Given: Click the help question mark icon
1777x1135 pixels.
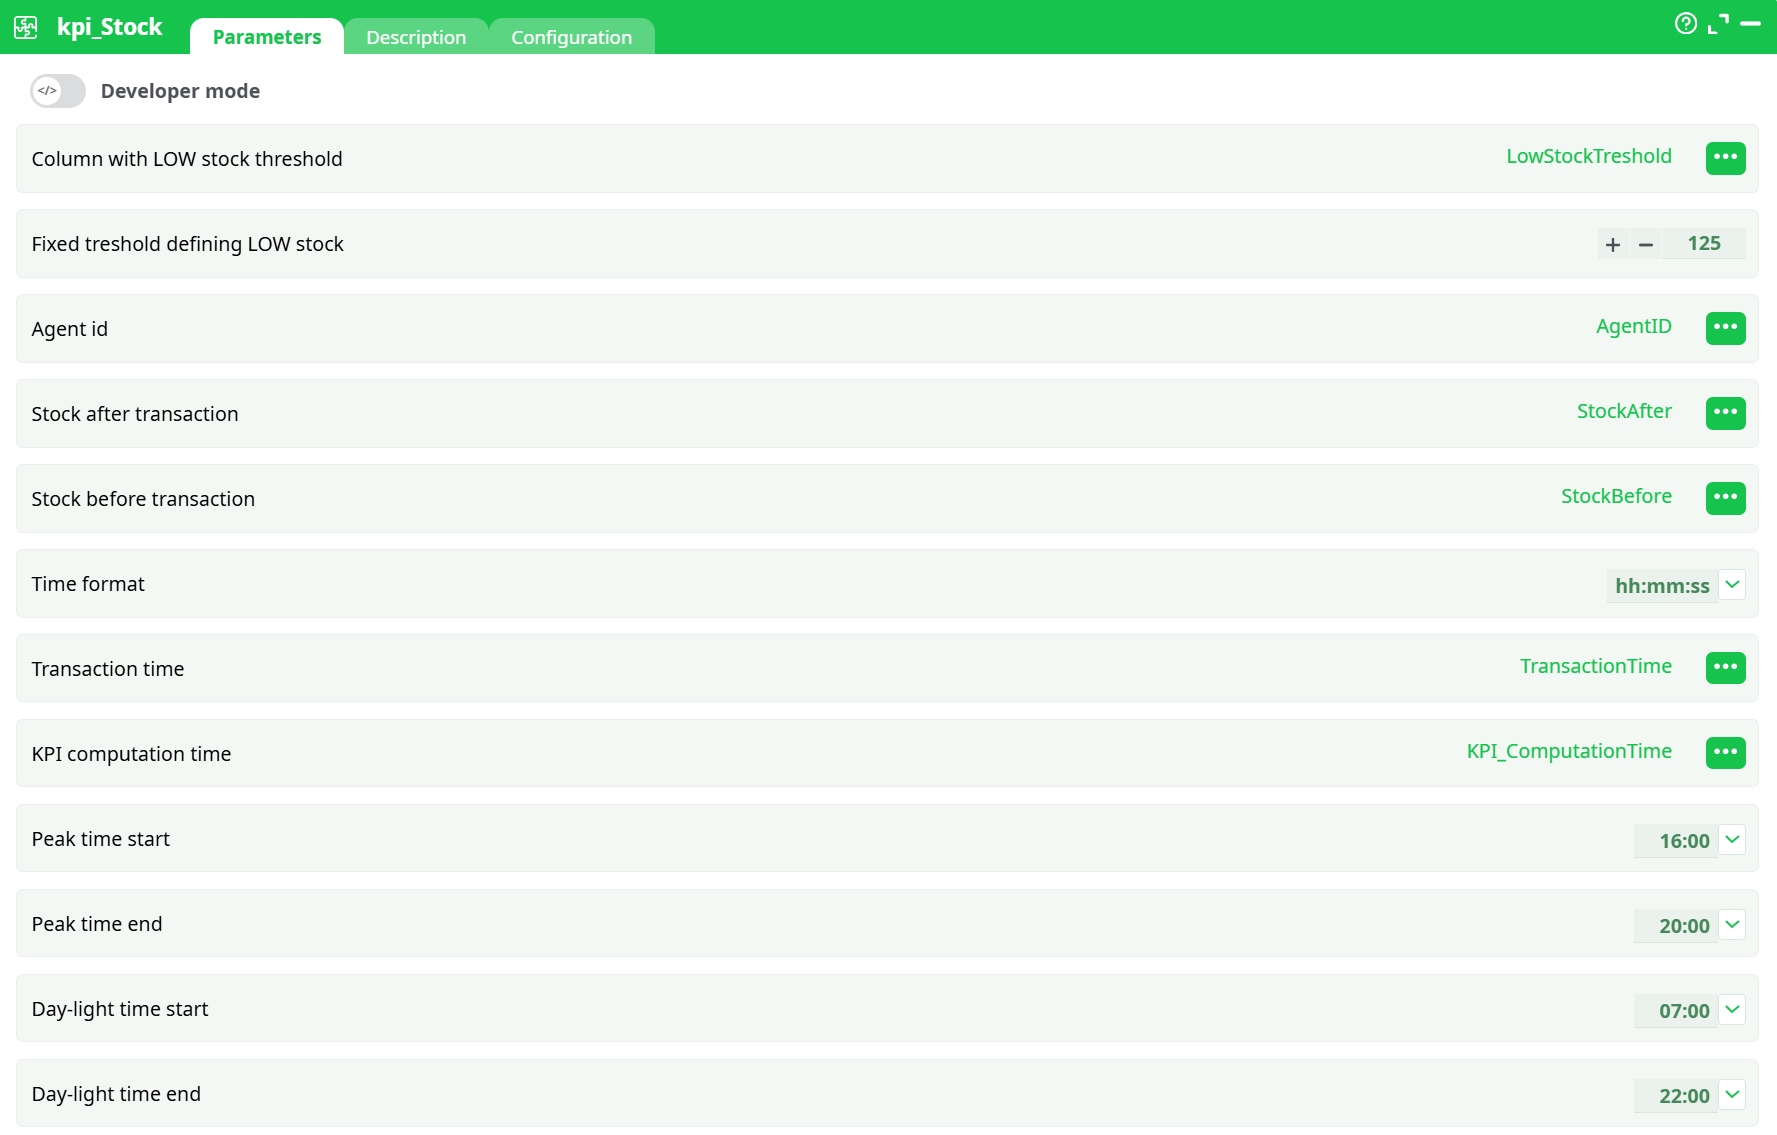Looking at the screenshot, I should (1685, 23).
